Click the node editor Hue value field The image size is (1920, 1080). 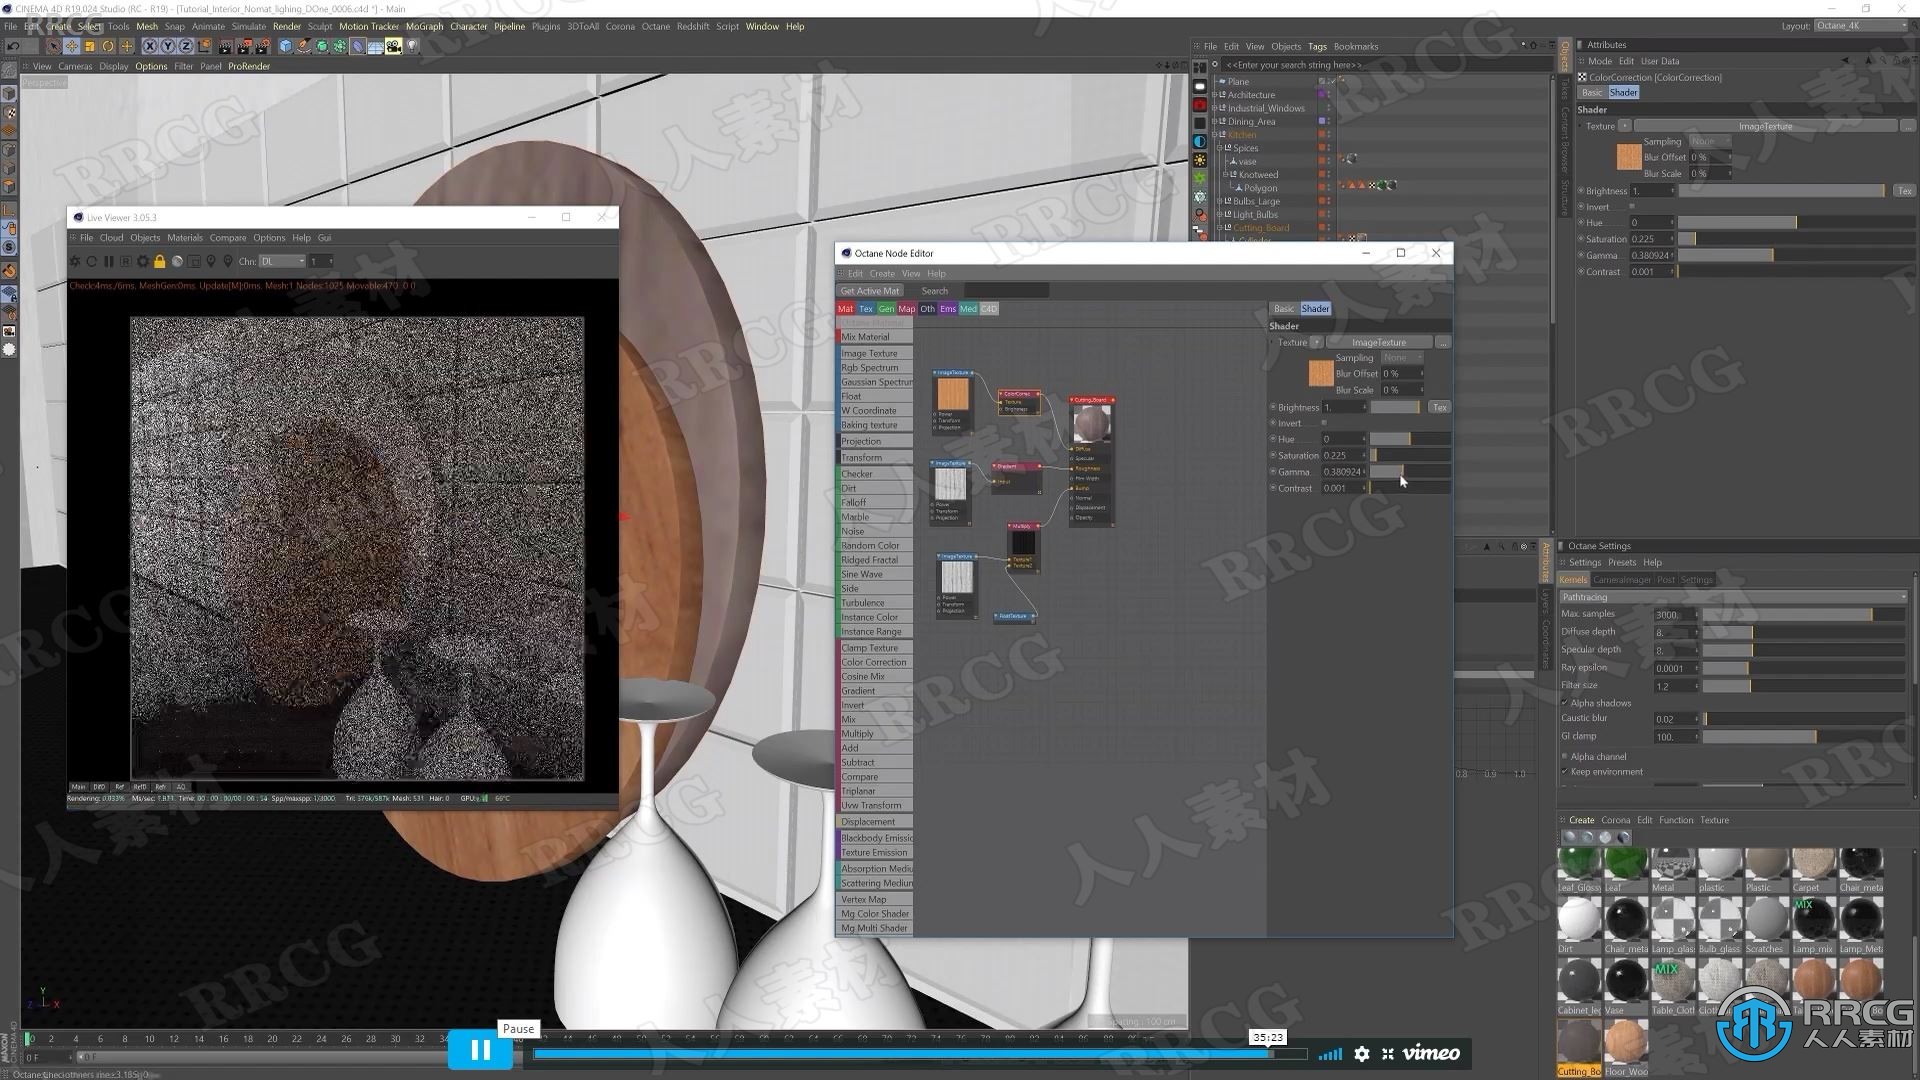click(x=1343, y=439)
